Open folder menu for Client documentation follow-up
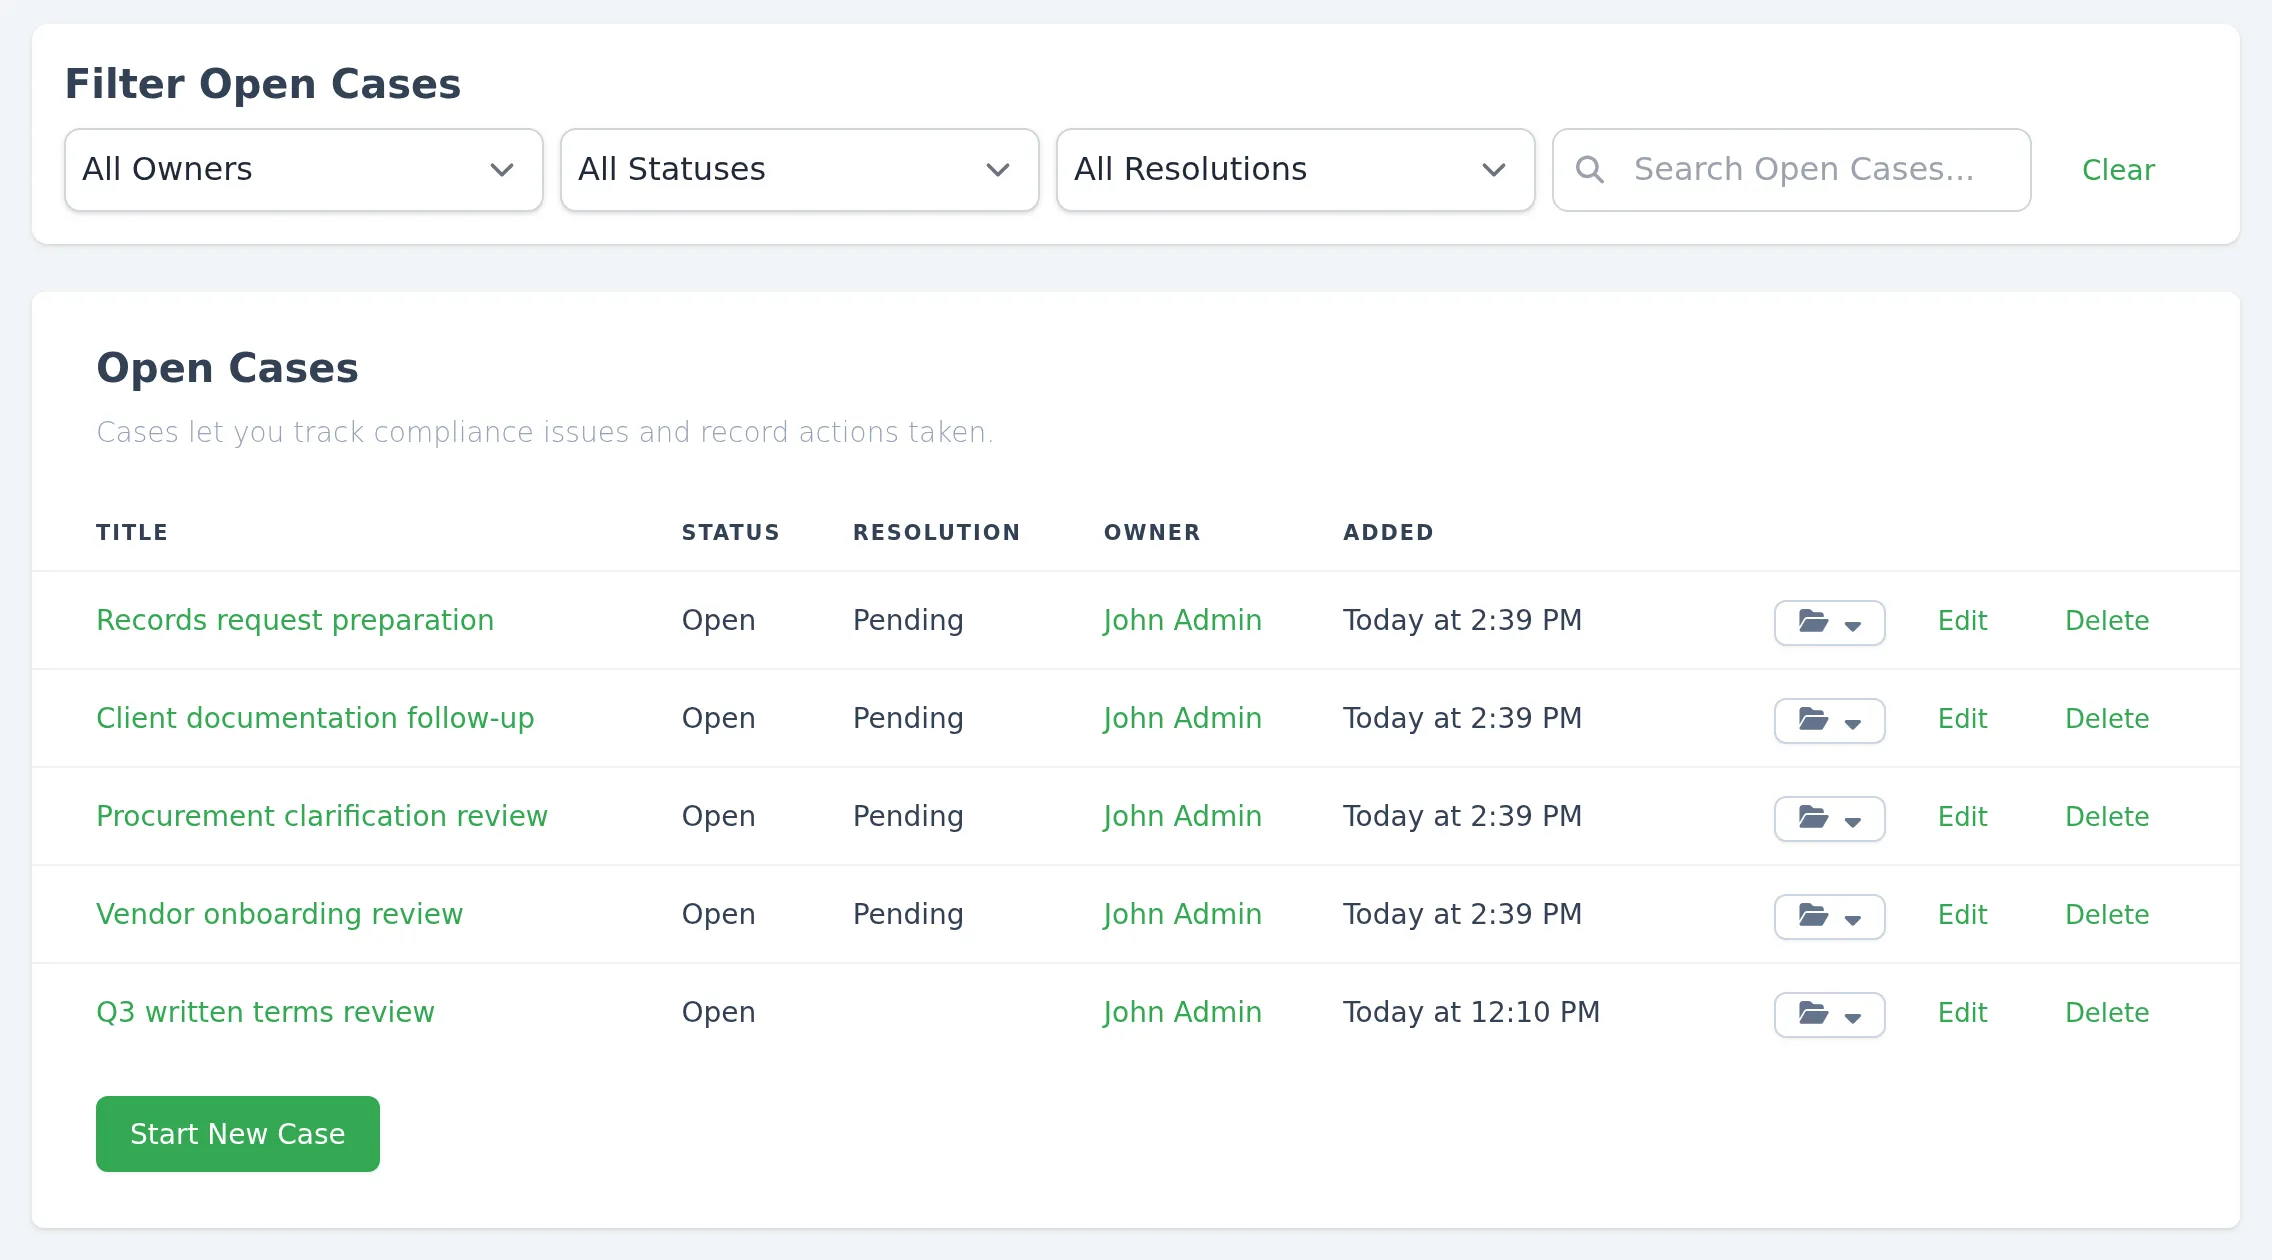The height and width of the screenshot is (1260, 2272). pyautogui.click(x=1829, y=720)
